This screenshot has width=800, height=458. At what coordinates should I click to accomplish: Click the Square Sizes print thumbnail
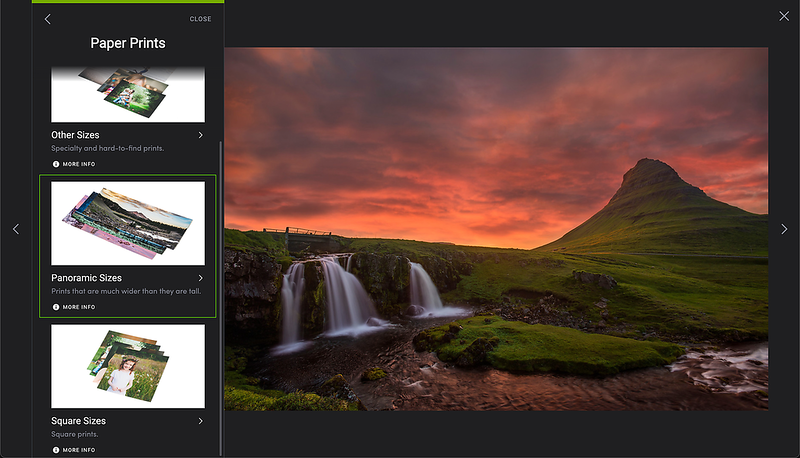pos(128,366)
